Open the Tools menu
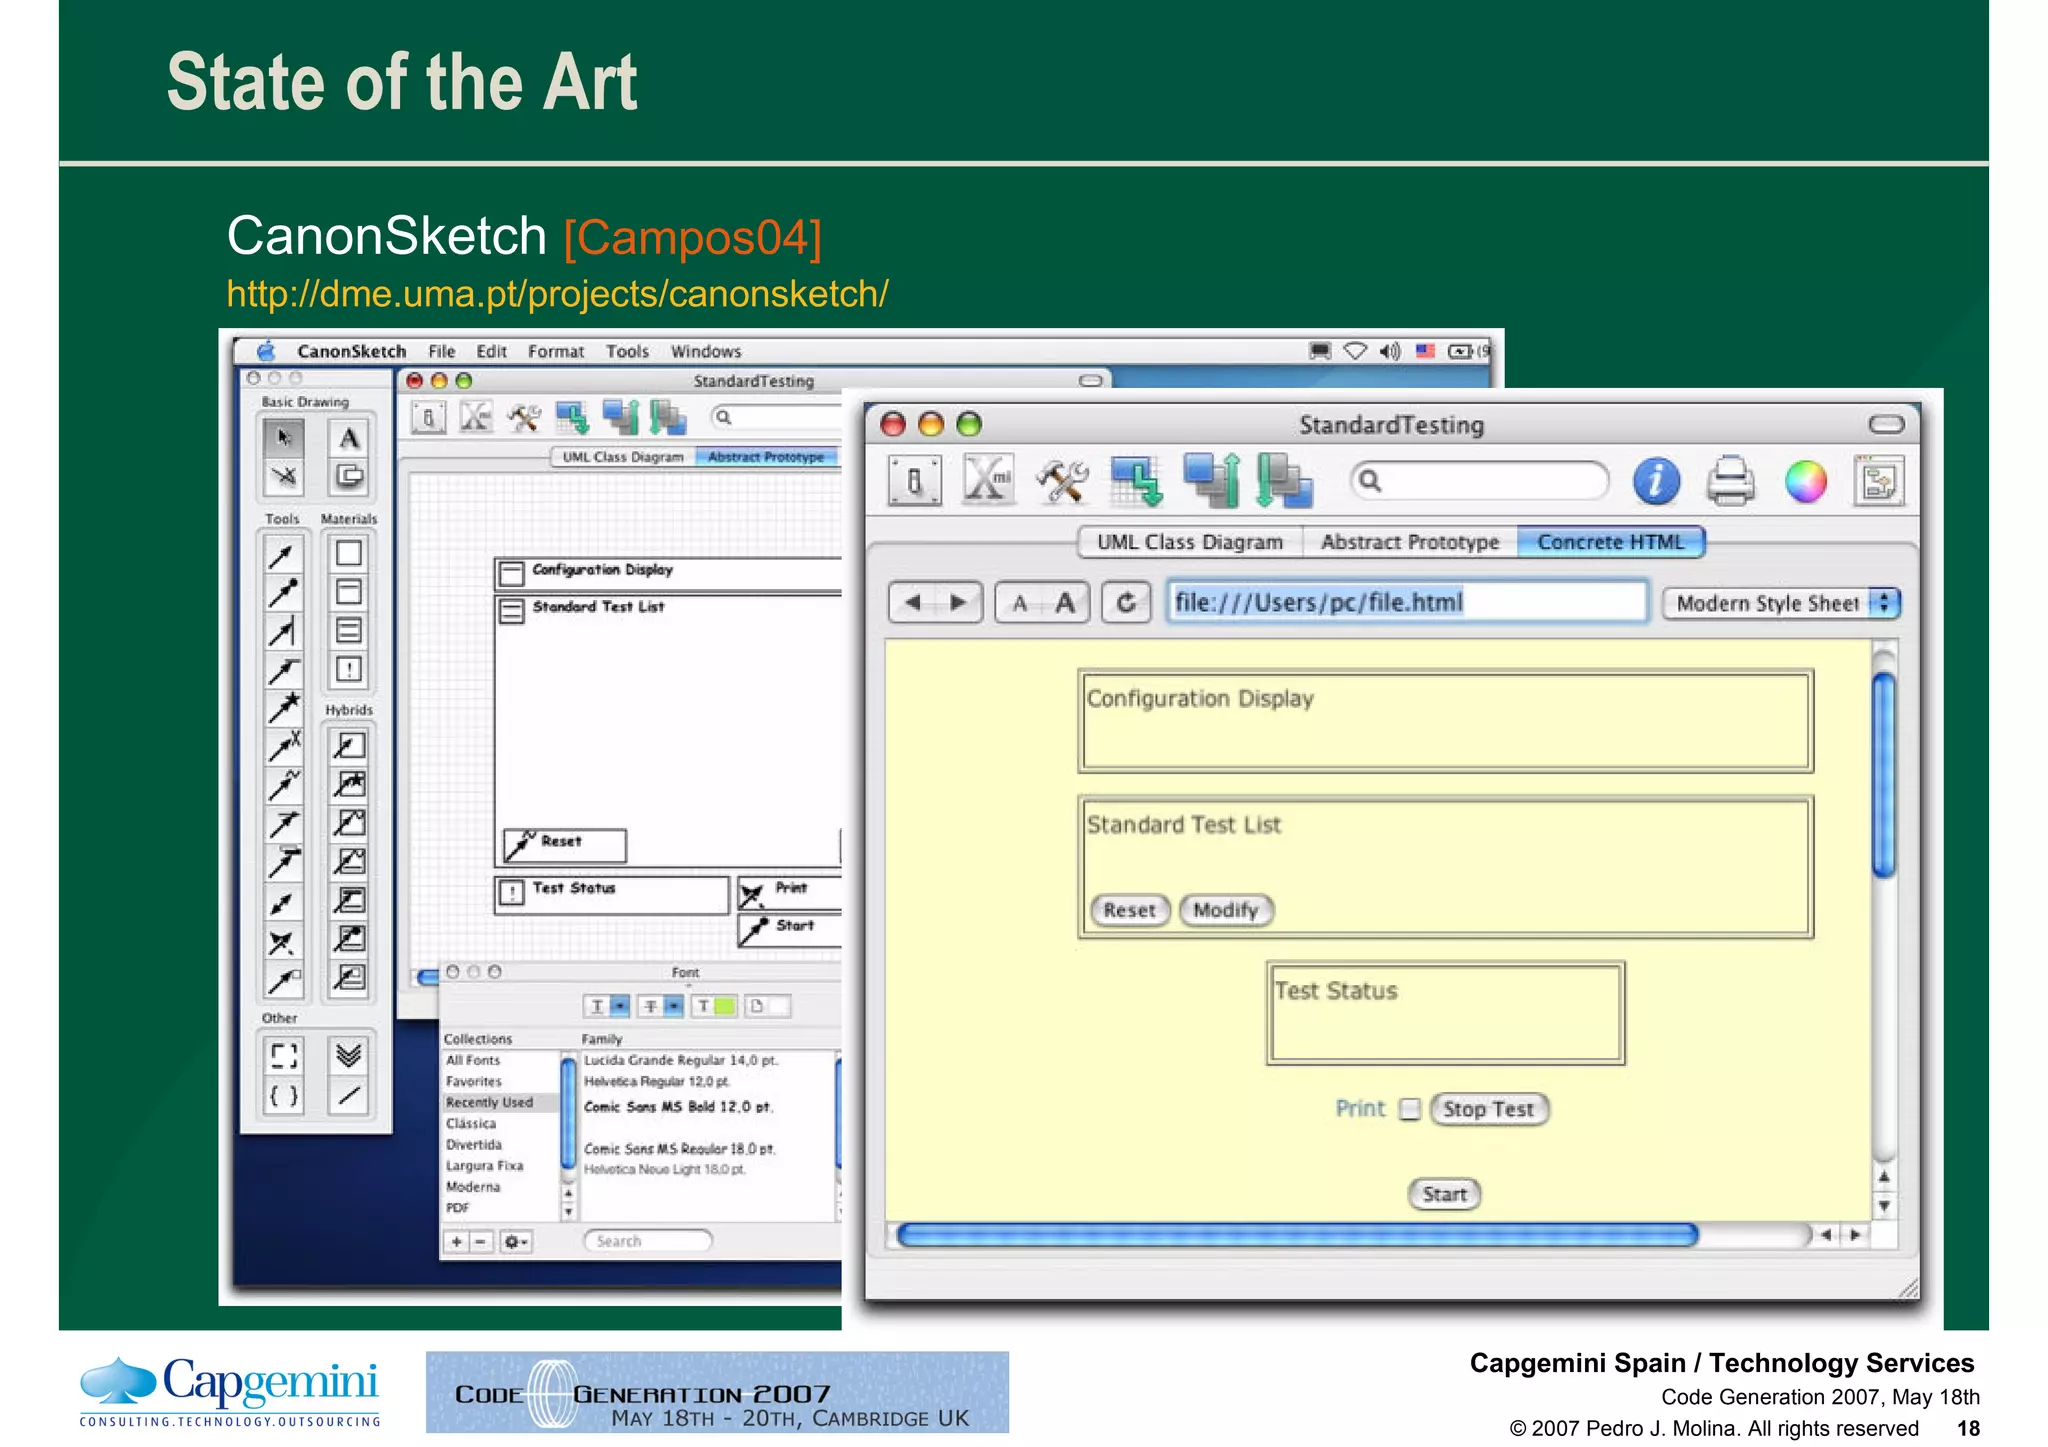Screen dimensions: 2048x1447 (x=627, y=351)
